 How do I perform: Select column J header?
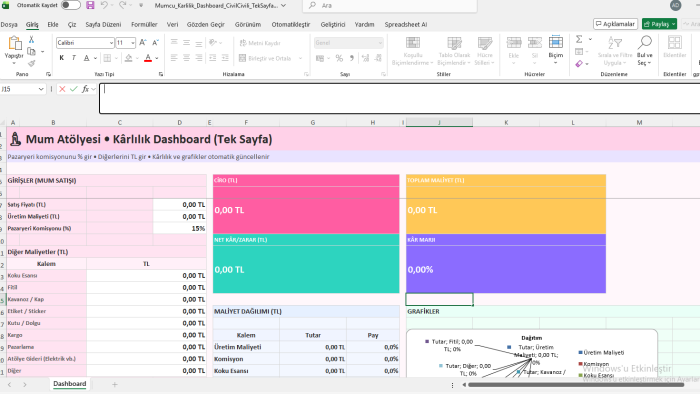439,122
